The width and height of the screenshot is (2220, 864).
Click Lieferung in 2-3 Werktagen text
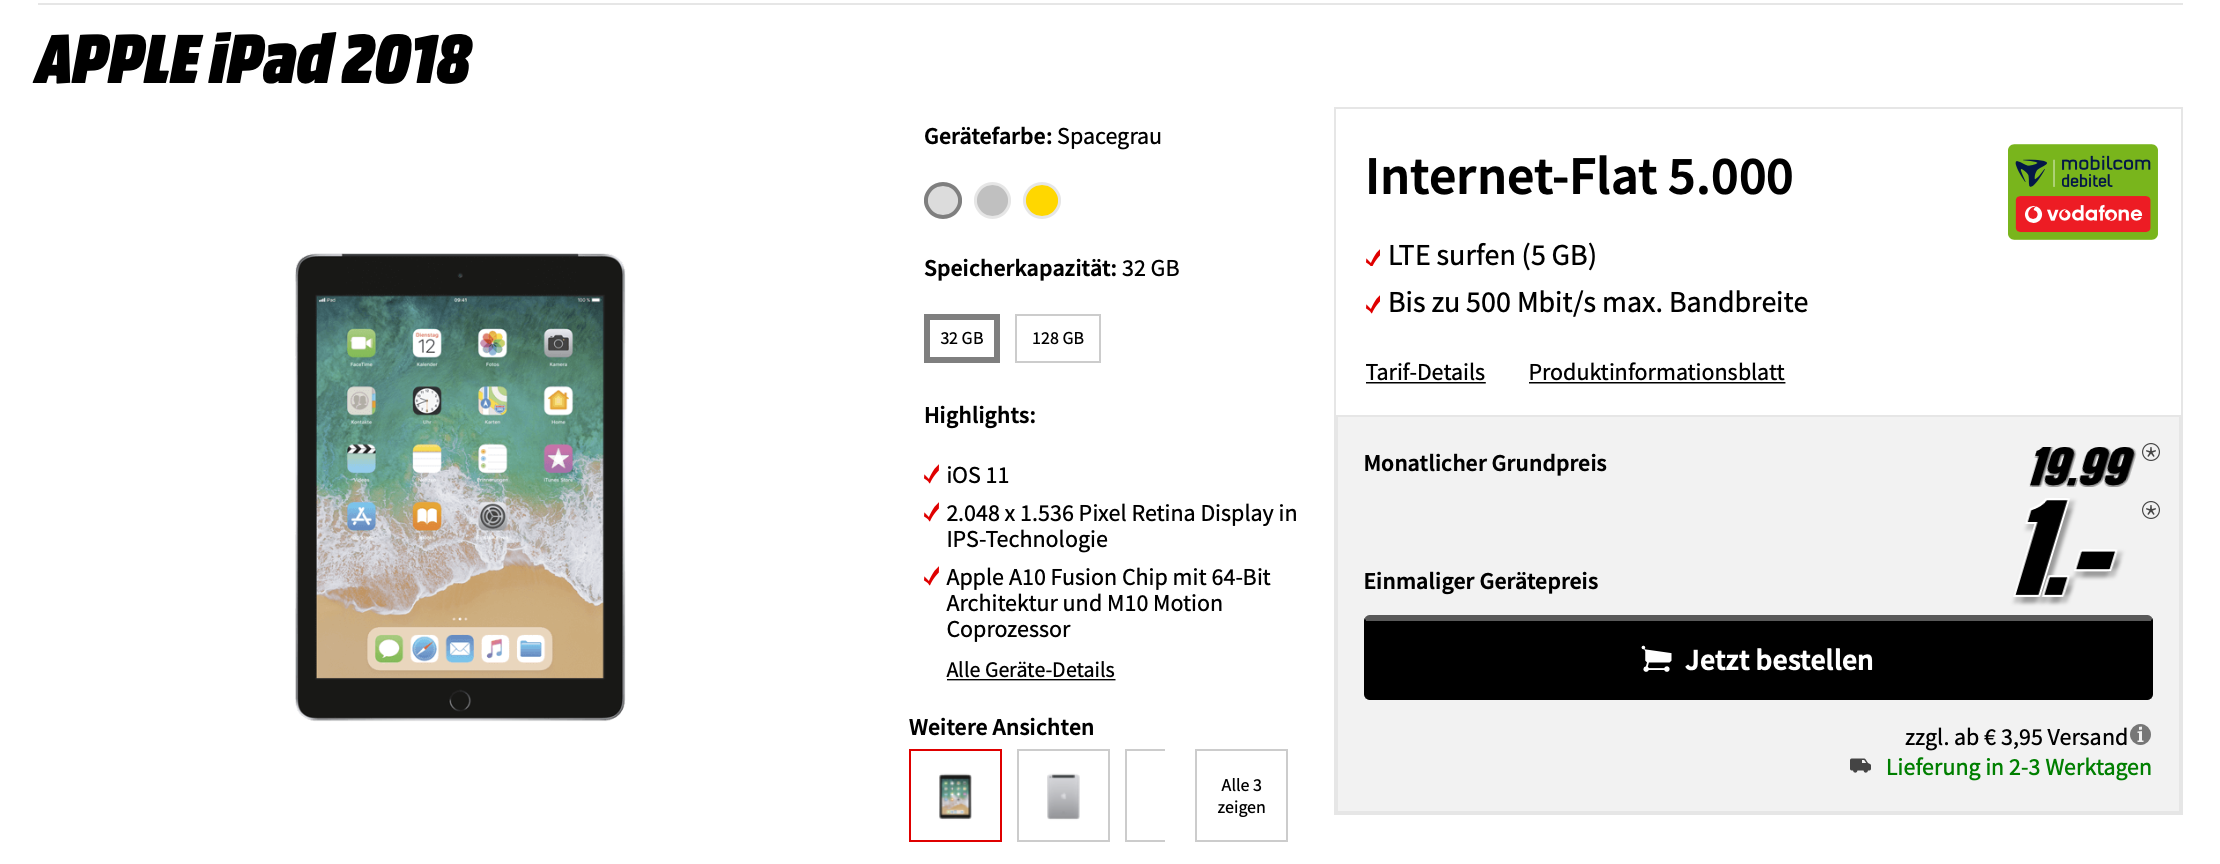click(2018, 767)
